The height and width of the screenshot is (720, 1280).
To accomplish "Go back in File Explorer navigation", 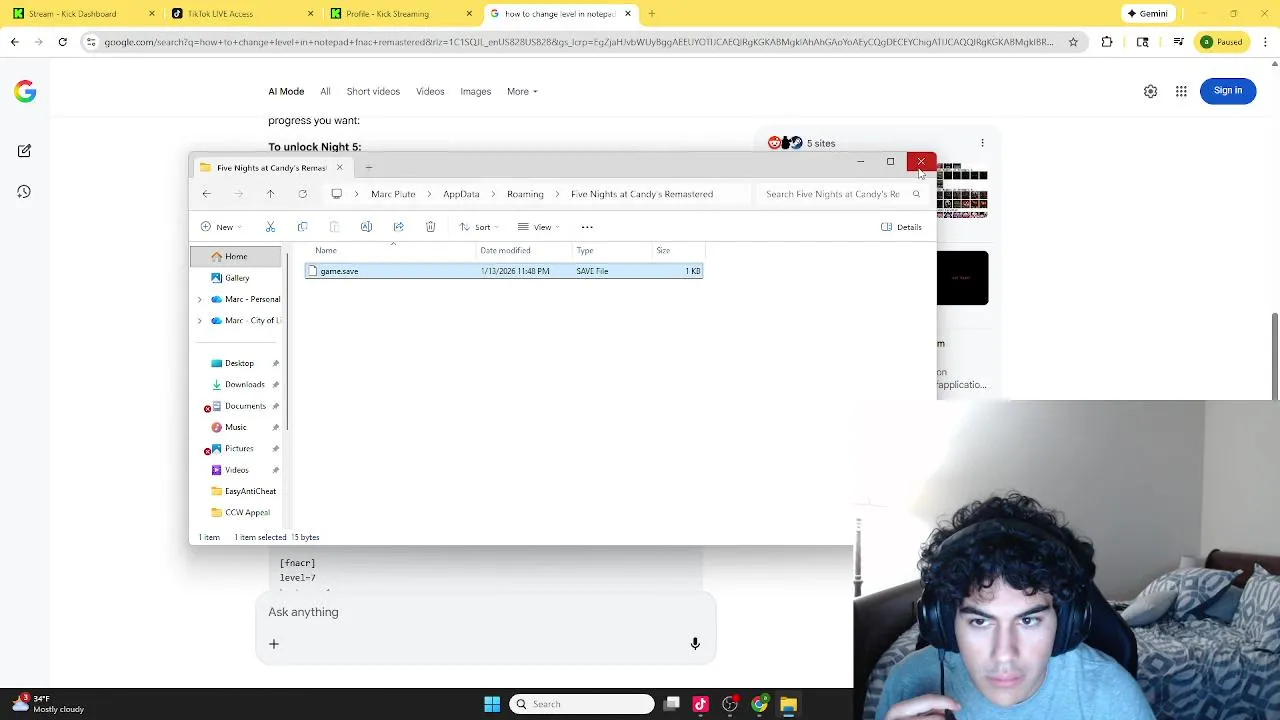I will (x=206, y=194).
